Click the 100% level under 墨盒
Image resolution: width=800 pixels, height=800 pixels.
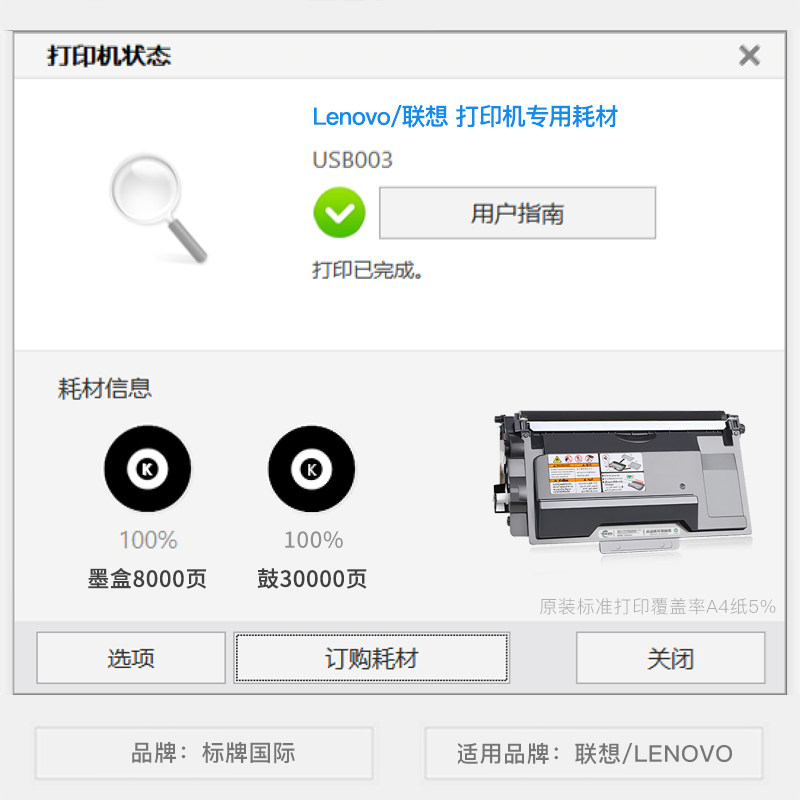(148, 540)
